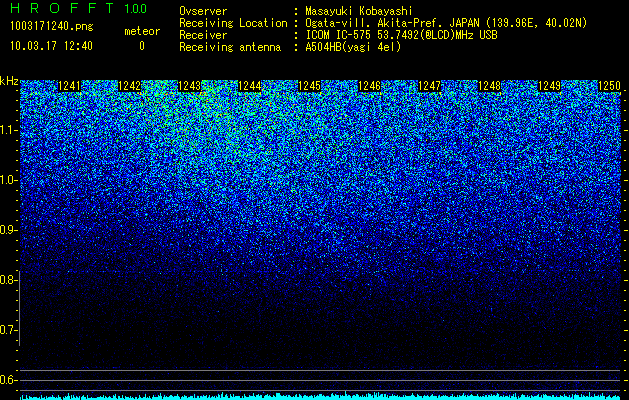Click the 1249 time marker label
Image resolution: width=629 pixels, height=400 pixels.
point(550,86)
